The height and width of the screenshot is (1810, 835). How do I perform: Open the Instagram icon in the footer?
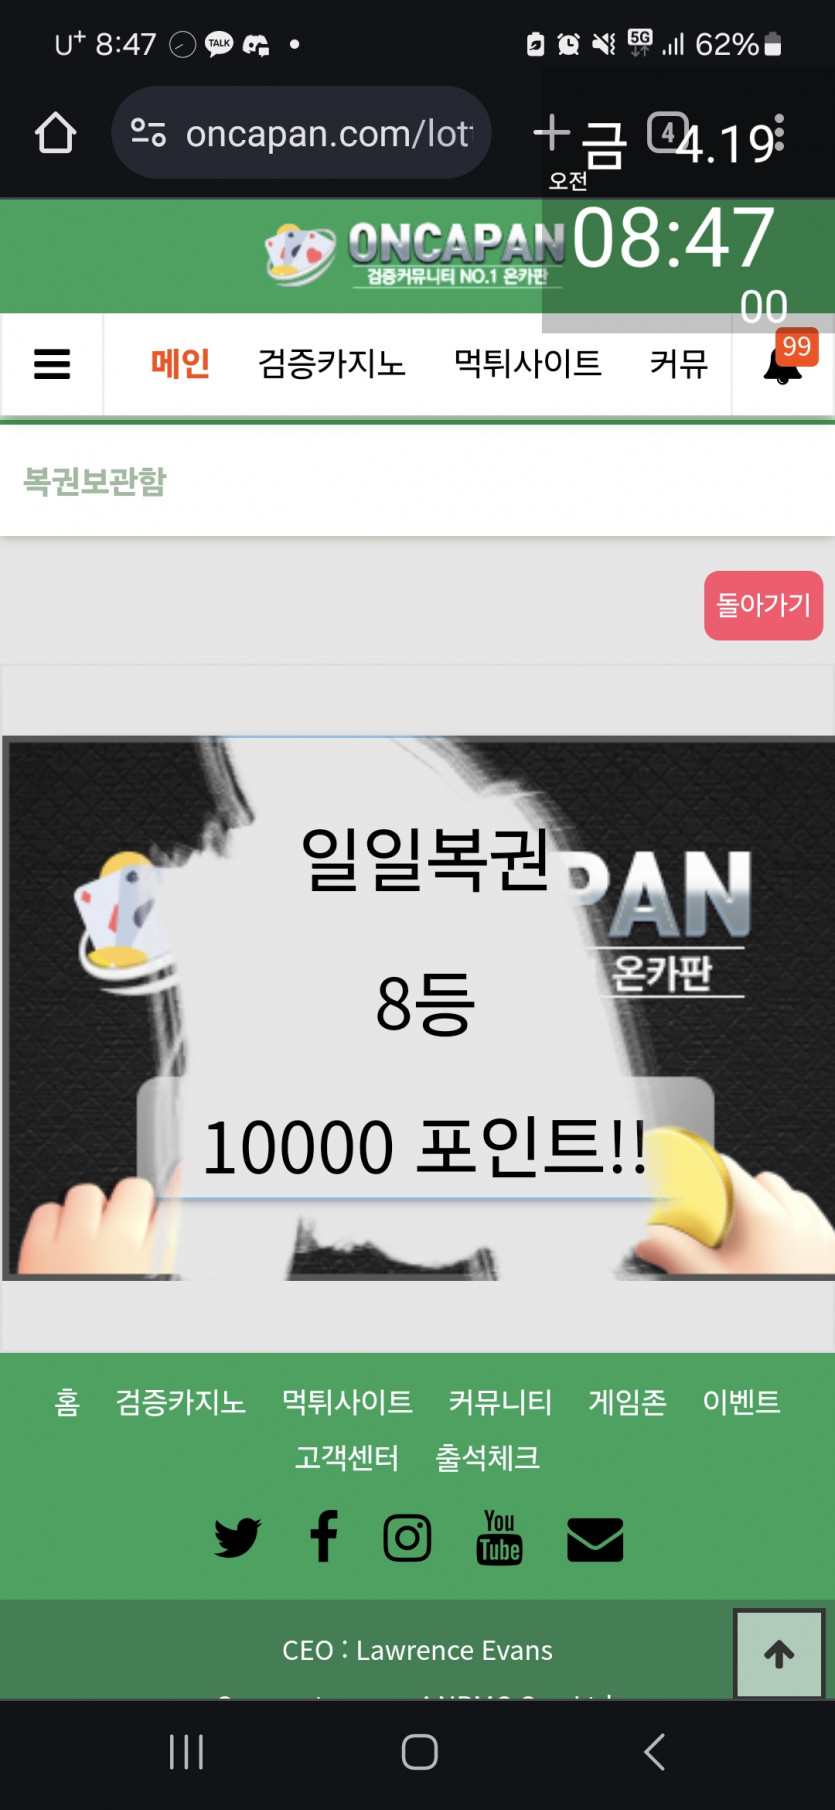(x=407, y=1538)
